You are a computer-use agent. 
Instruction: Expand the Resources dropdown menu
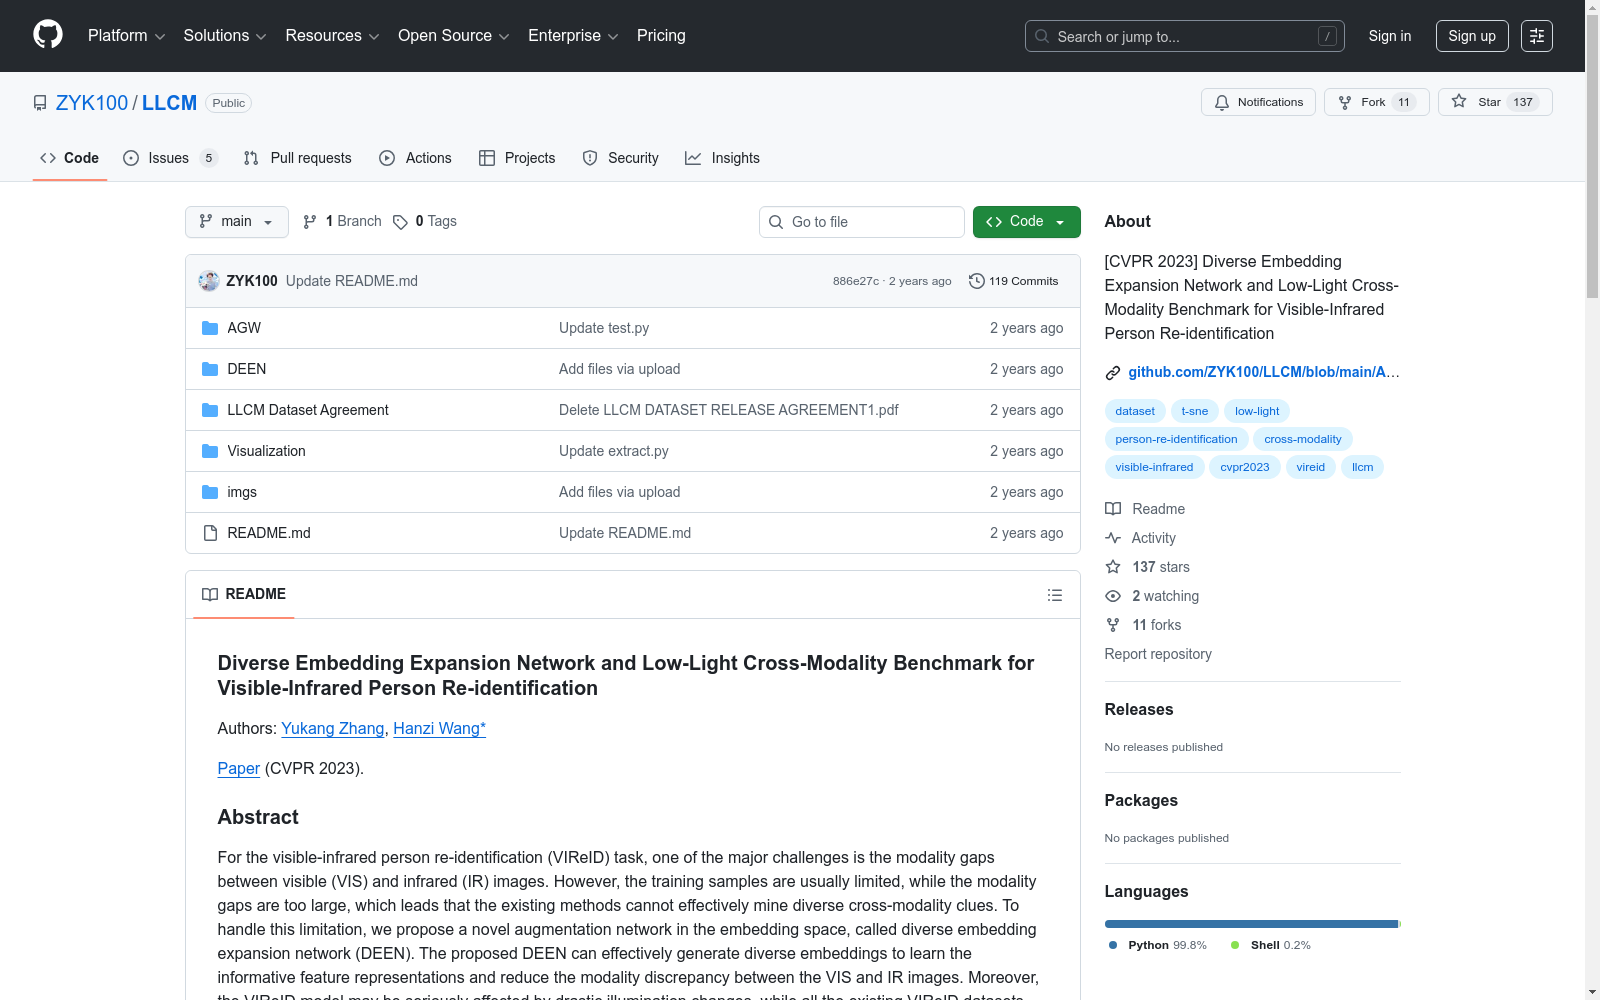[332, 36]
